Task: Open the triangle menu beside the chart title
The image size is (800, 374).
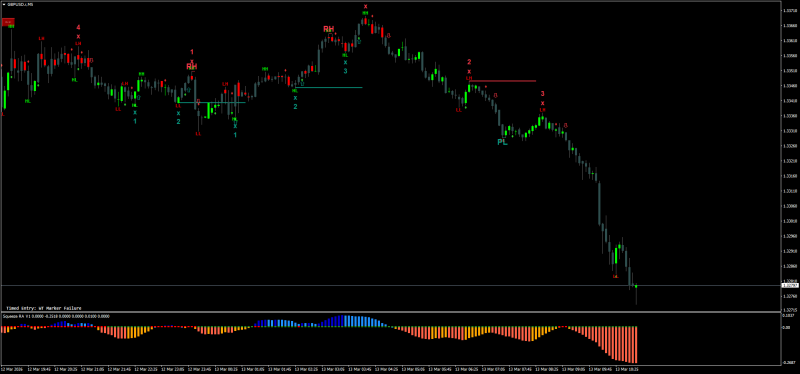Action: [5, 4]
